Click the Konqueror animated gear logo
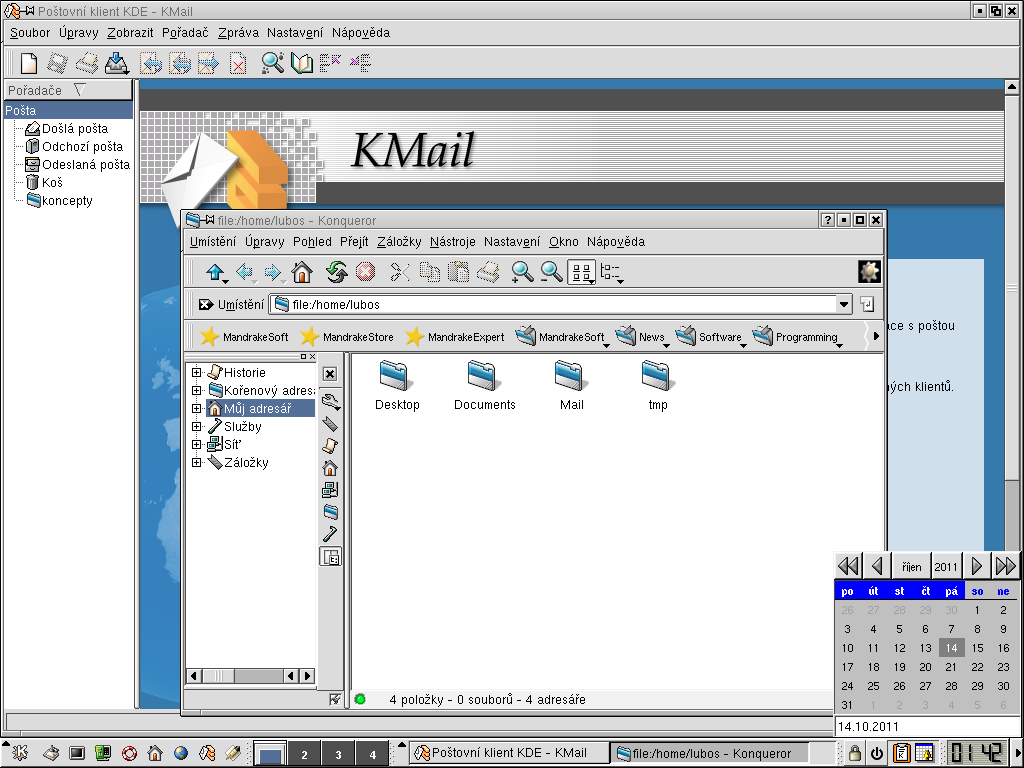1024x768 pixels. coord(869,272)
